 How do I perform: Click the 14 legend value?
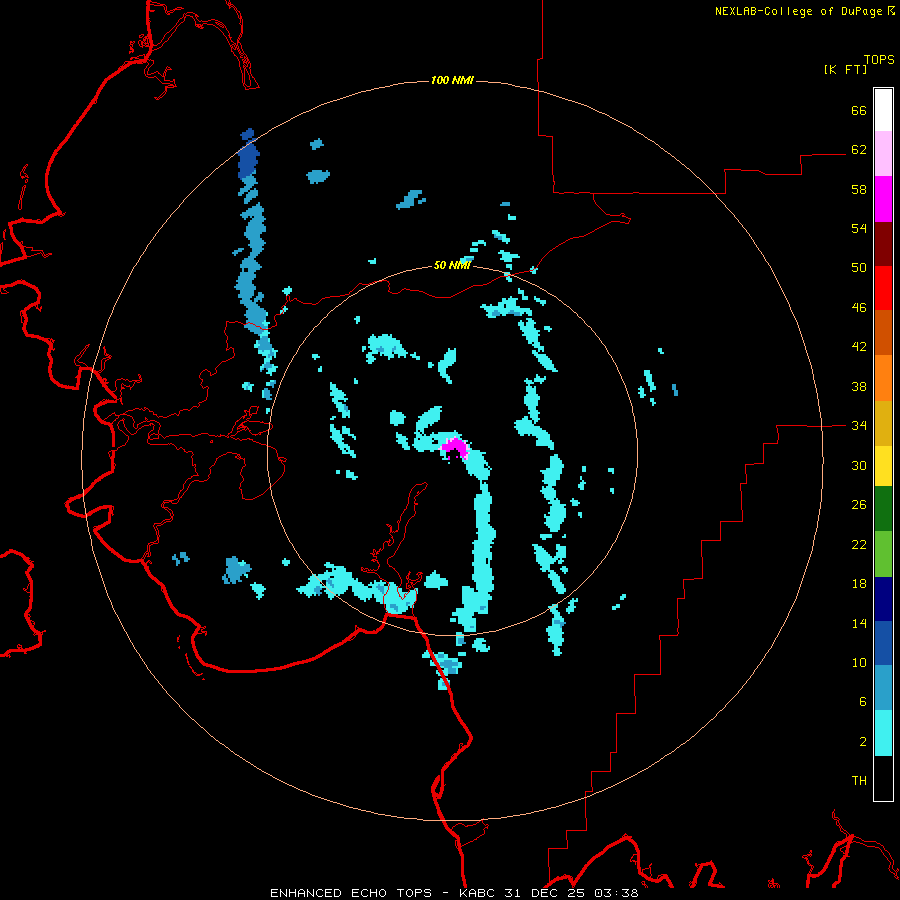point(859,623)
